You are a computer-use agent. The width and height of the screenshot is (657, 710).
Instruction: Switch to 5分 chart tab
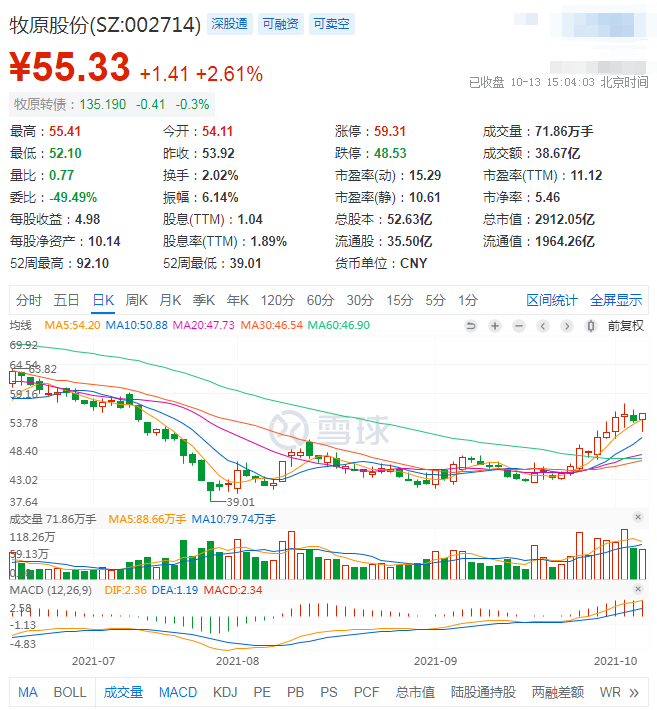(x=436, y=300)
